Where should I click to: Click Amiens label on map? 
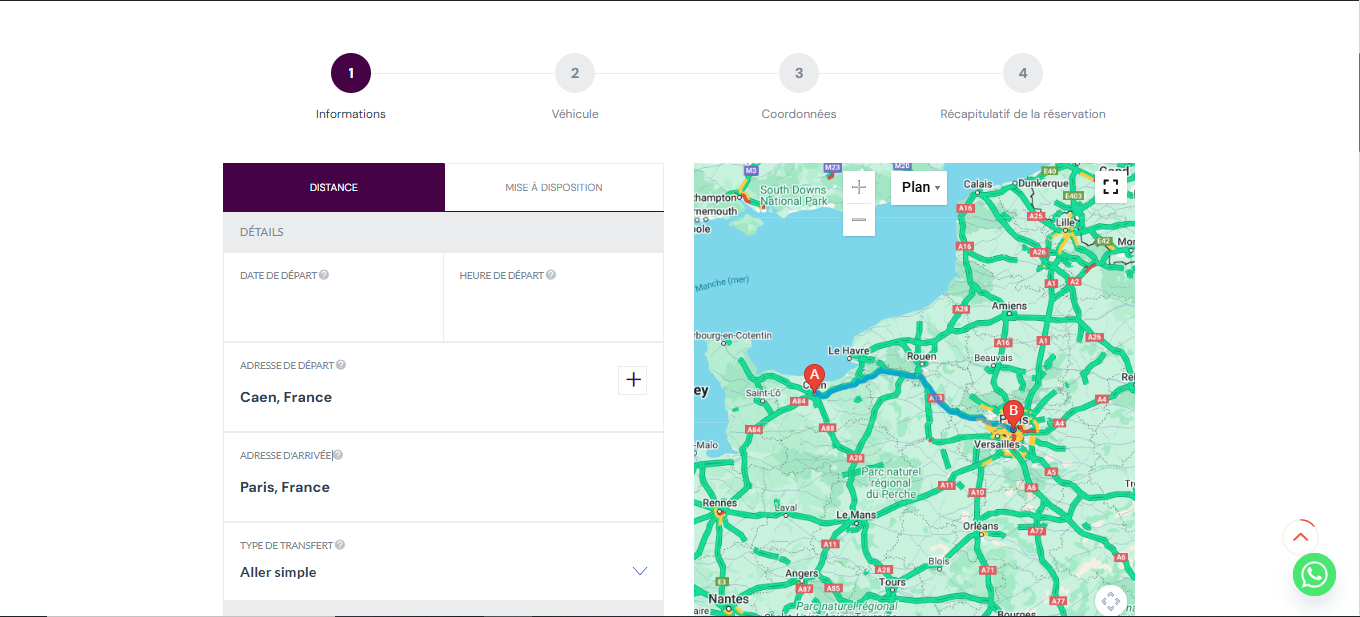click(1009, 306)
